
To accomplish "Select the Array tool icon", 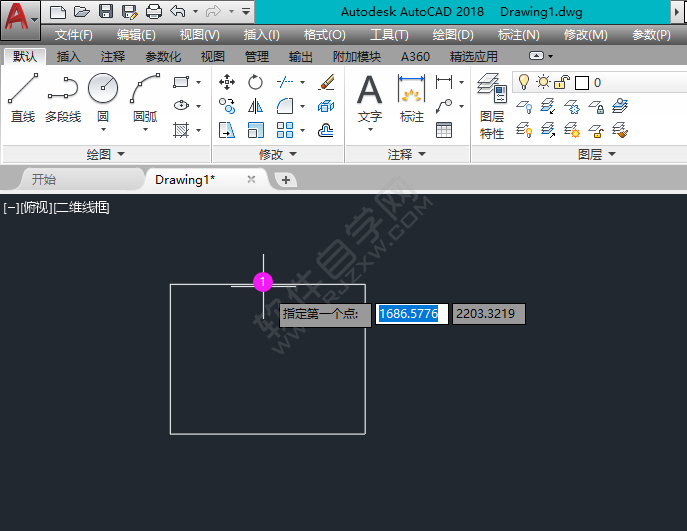I will 285,130.
